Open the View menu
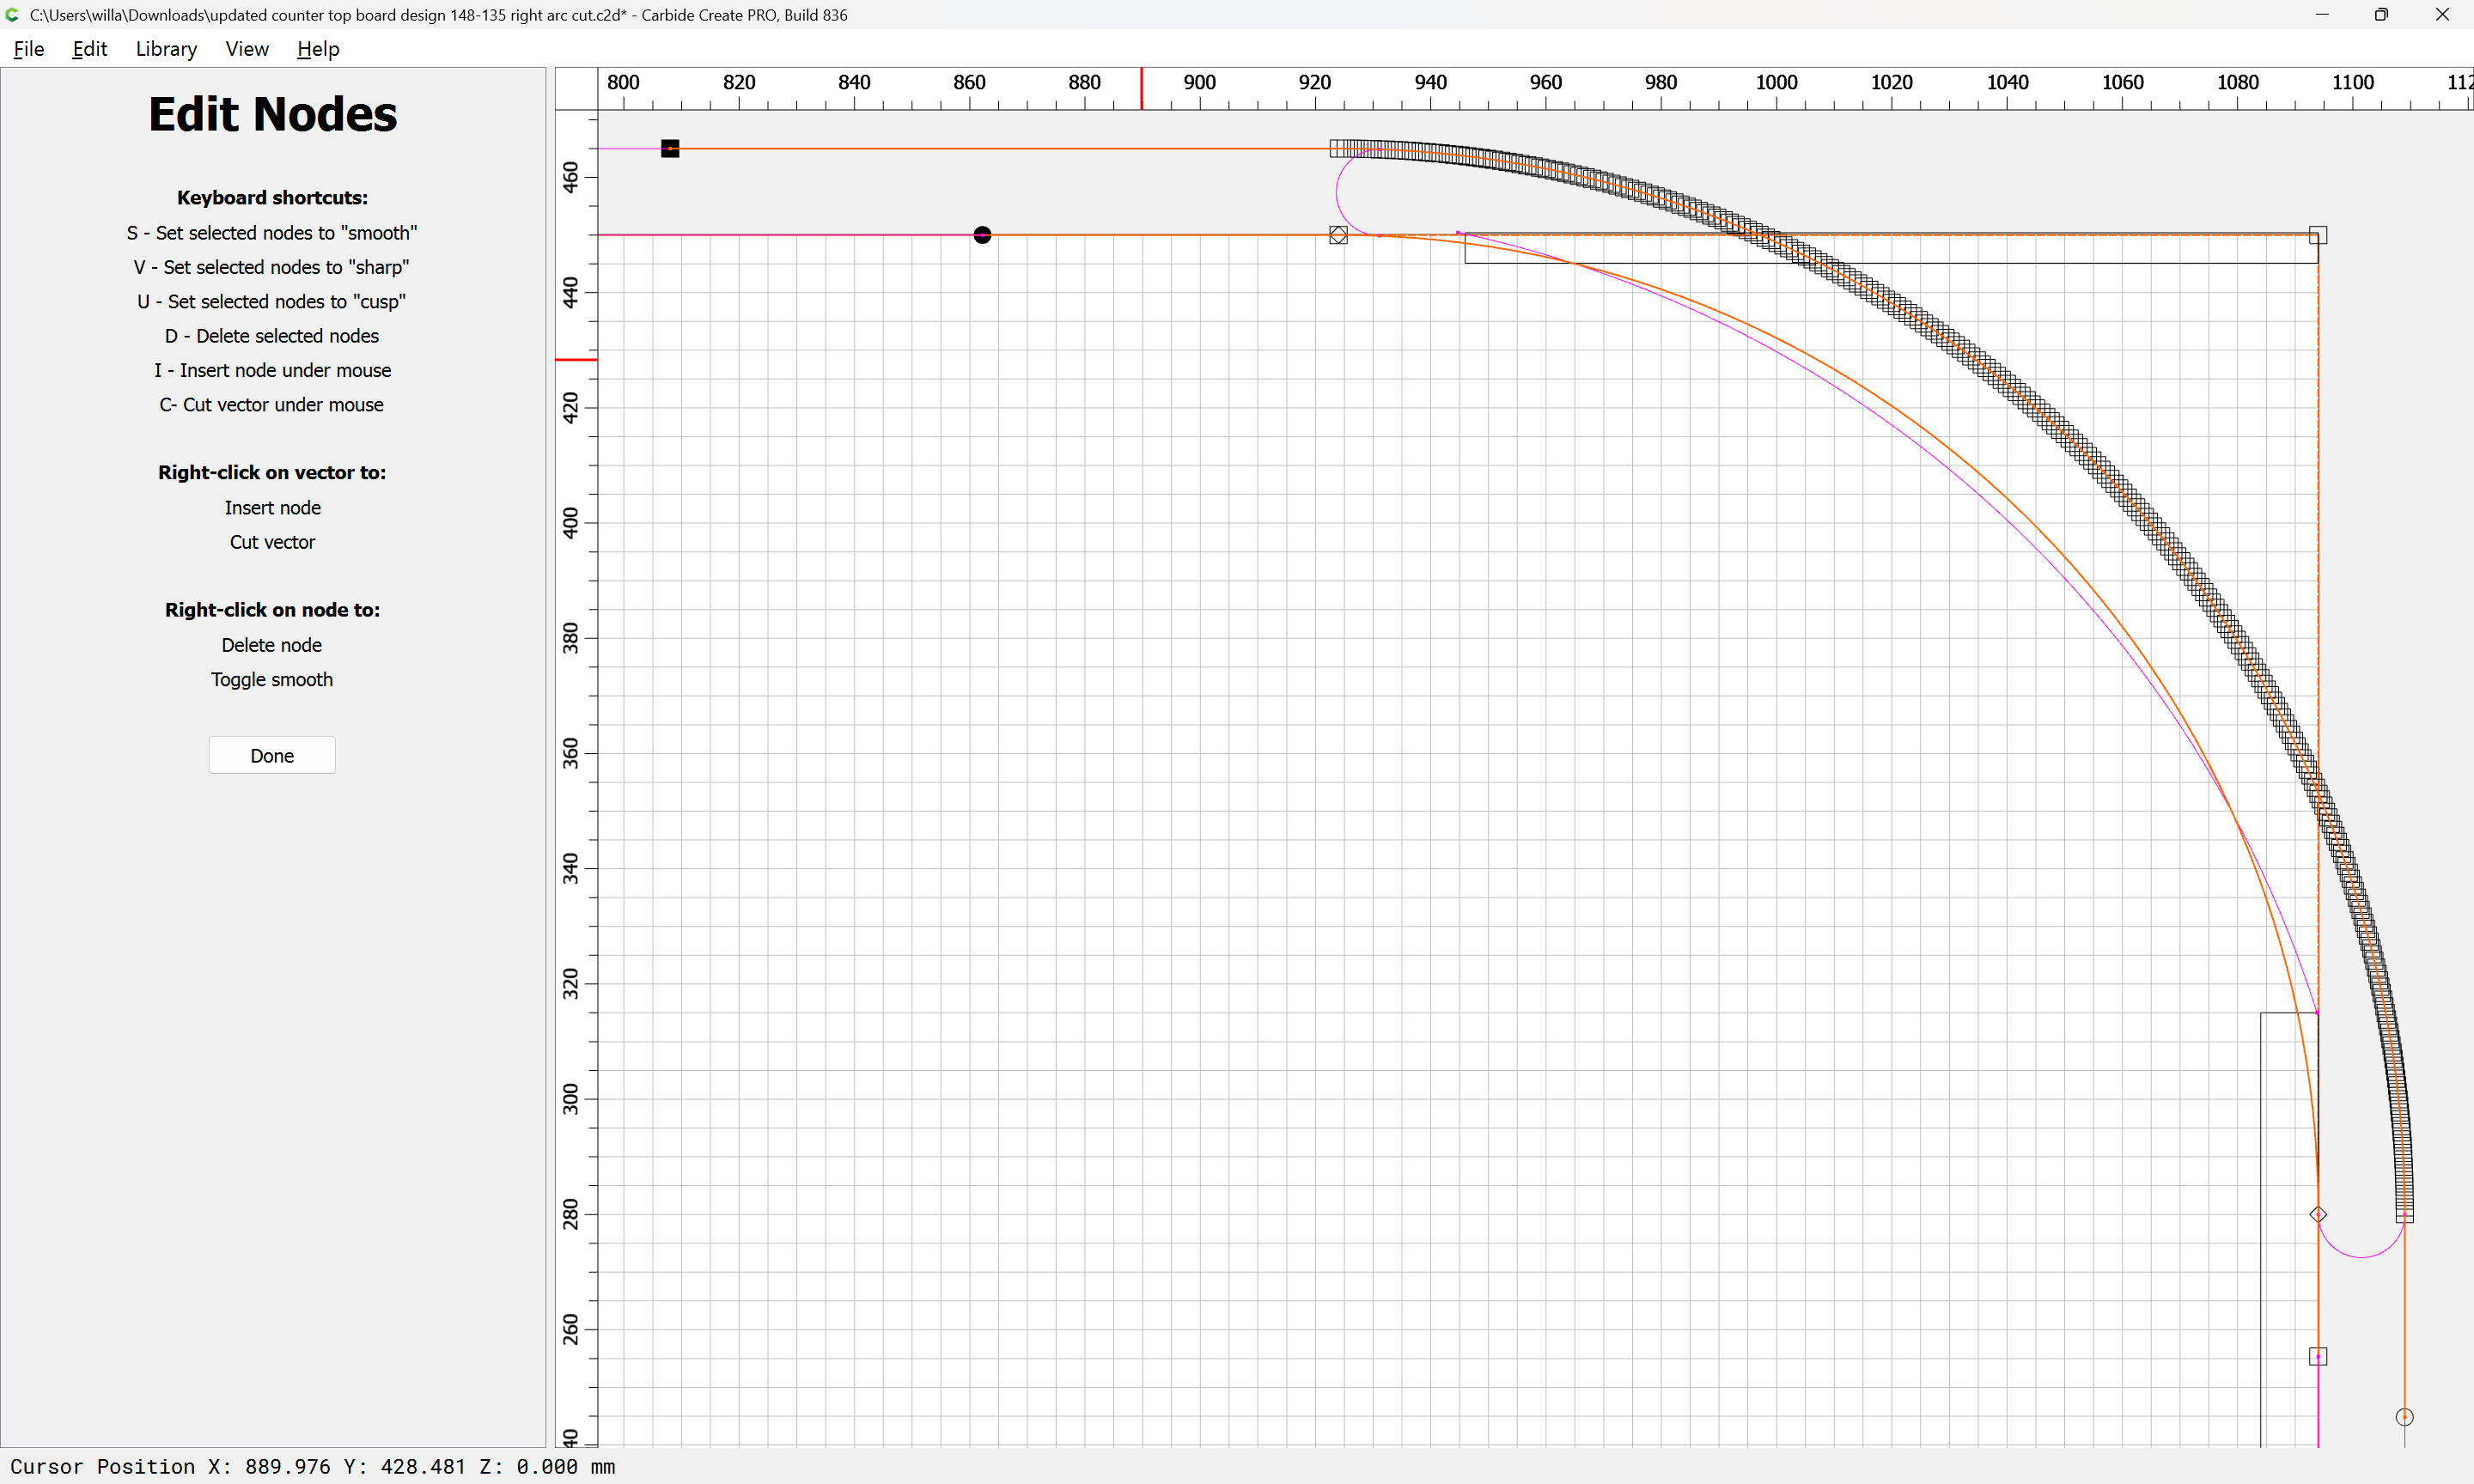This screenshot has width=2474, height=1484. [246, 49]
